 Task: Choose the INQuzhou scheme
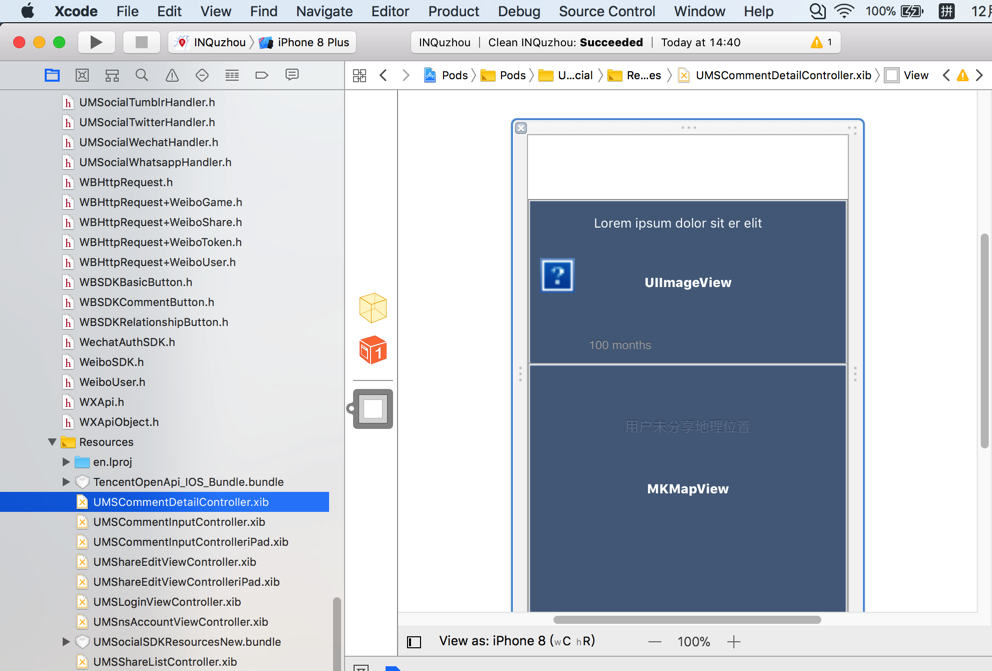pos(211,42)
